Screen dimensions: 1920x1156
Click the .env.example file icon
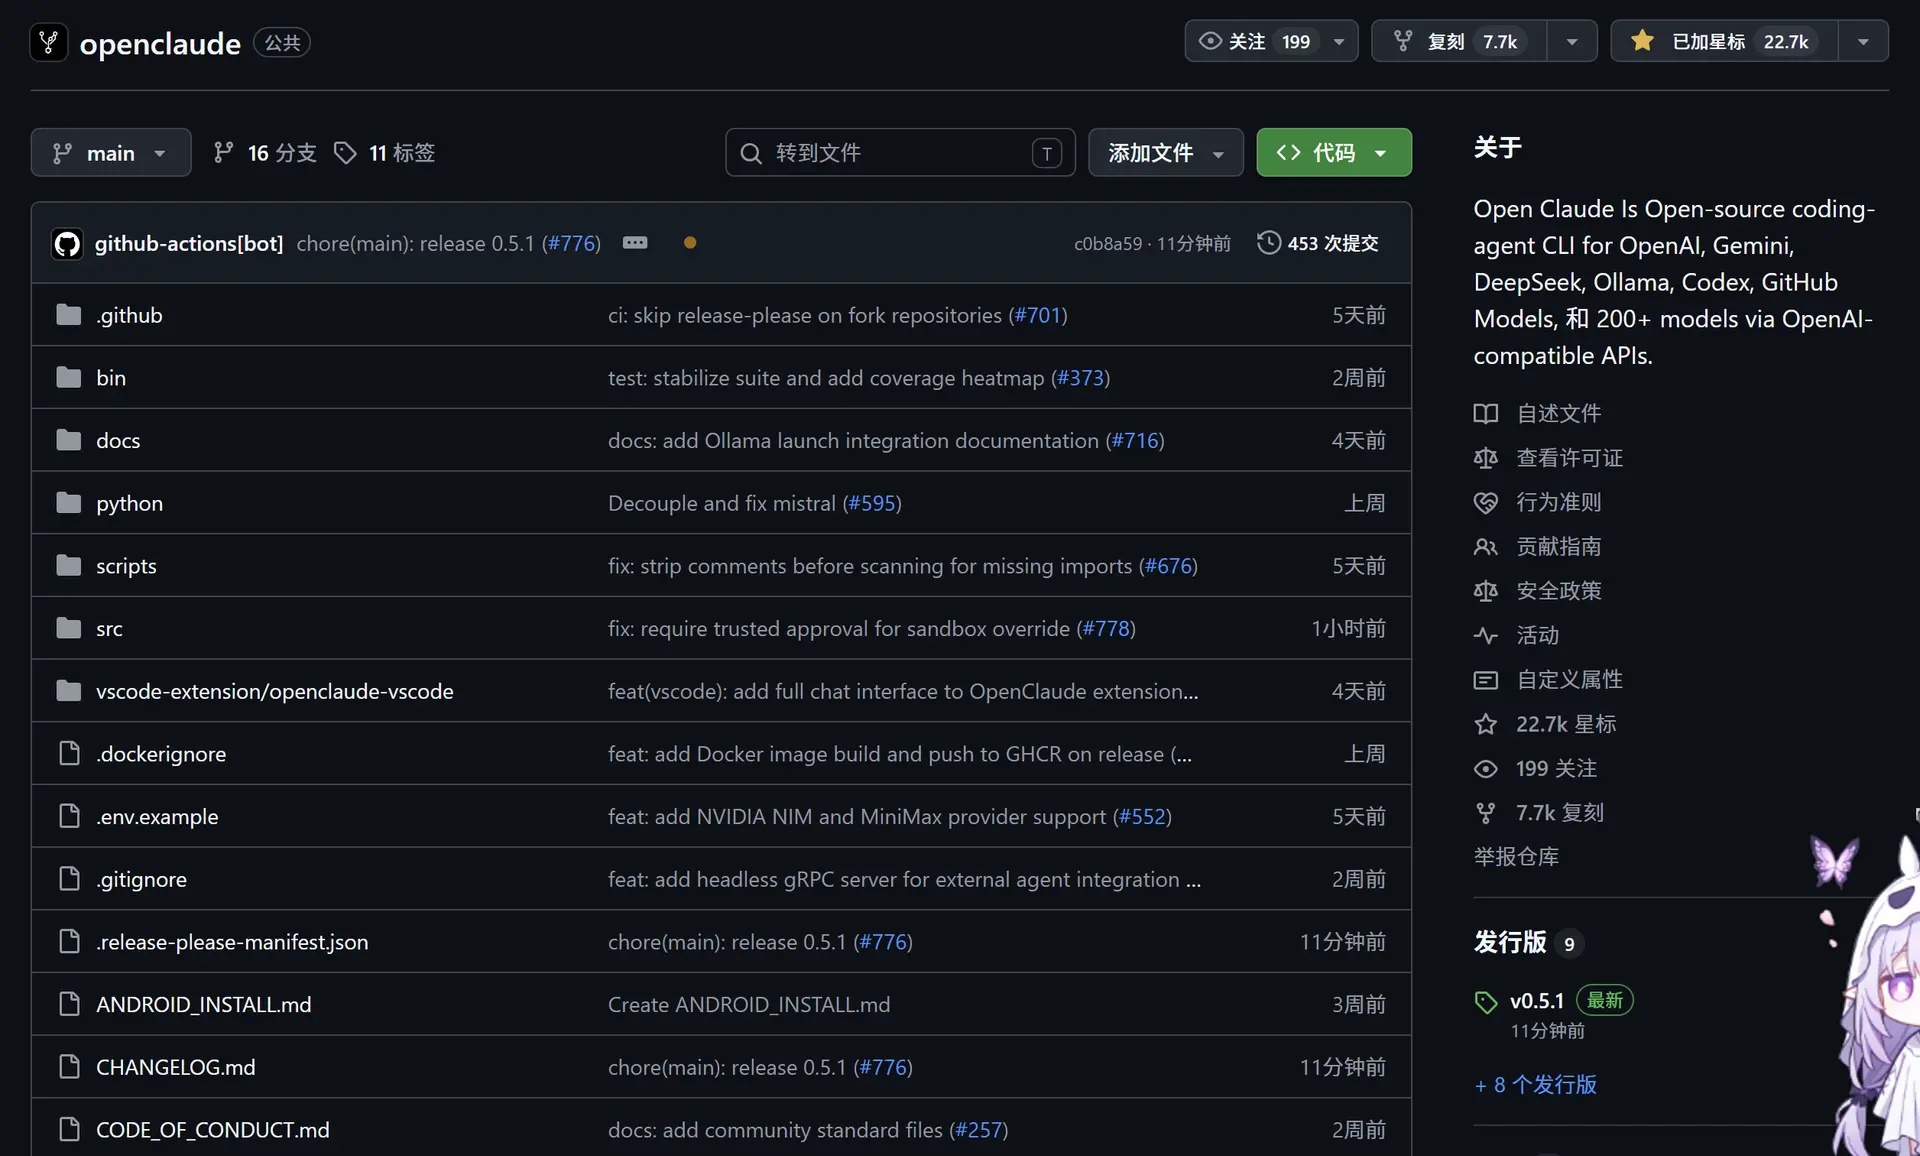[x=69, y=816]
